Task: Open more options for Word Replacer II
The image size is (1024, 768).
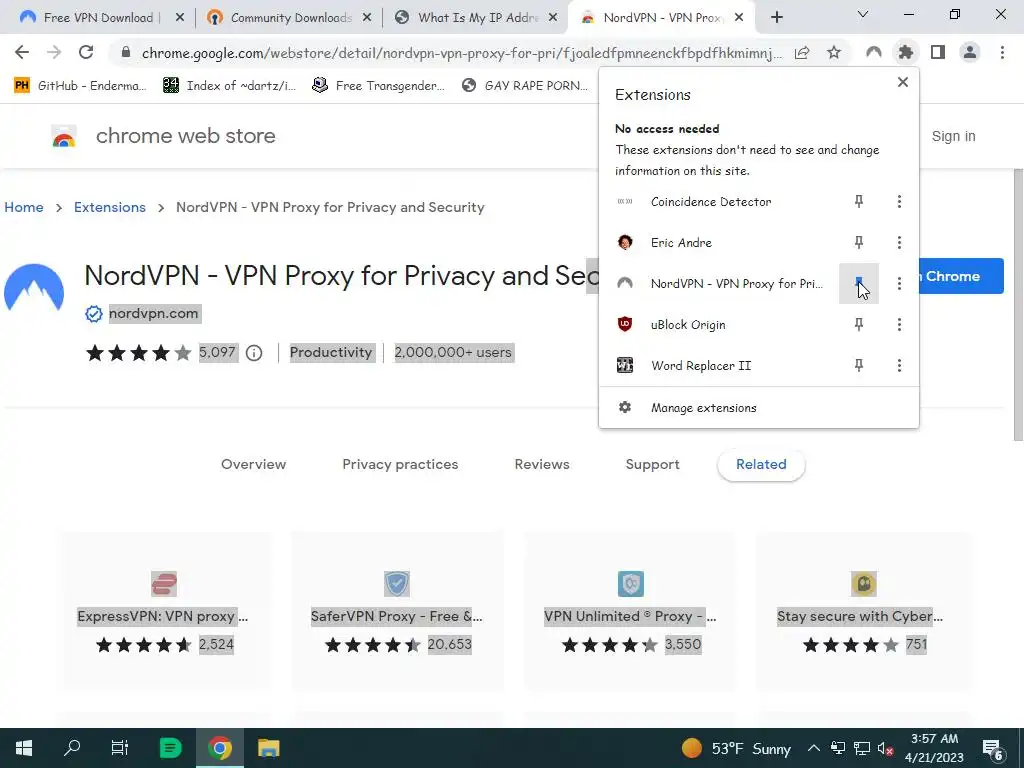Action: [899, 366]
